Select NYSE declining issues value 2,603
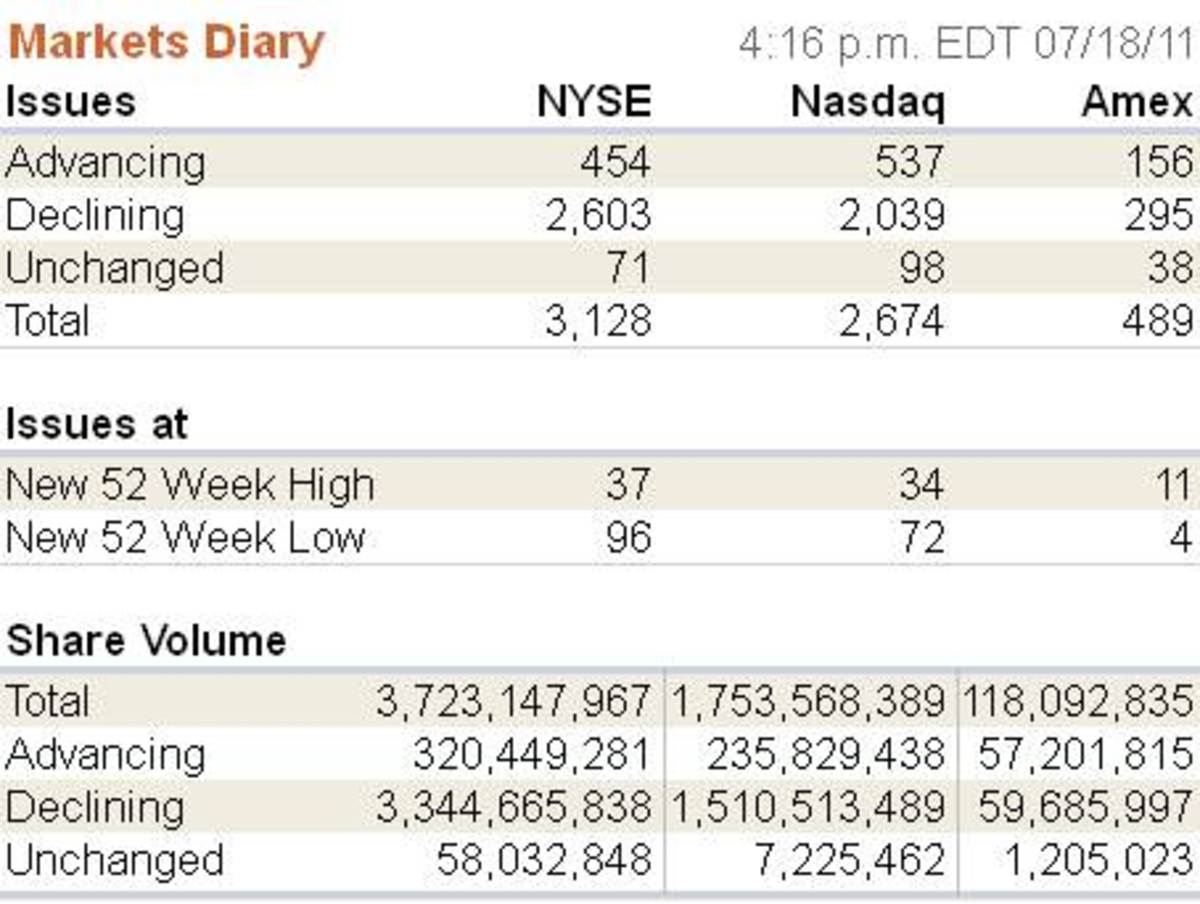 (x=598, y=215)
